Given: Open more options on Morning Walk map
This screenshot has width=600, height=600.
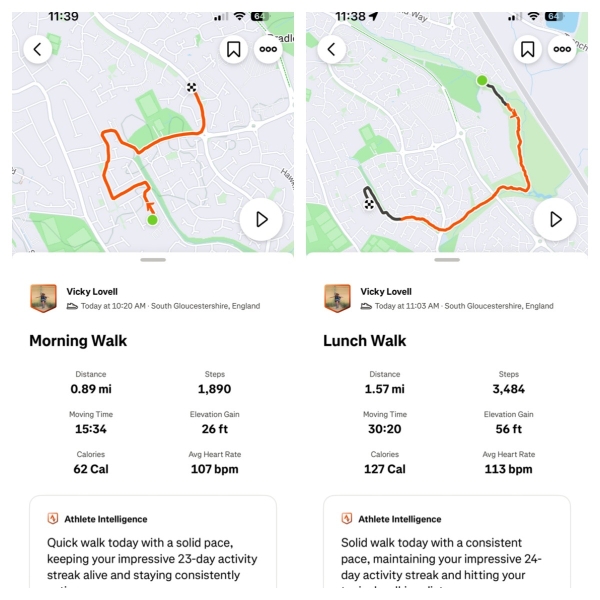Looking at the screenshot, I should 268,49.
